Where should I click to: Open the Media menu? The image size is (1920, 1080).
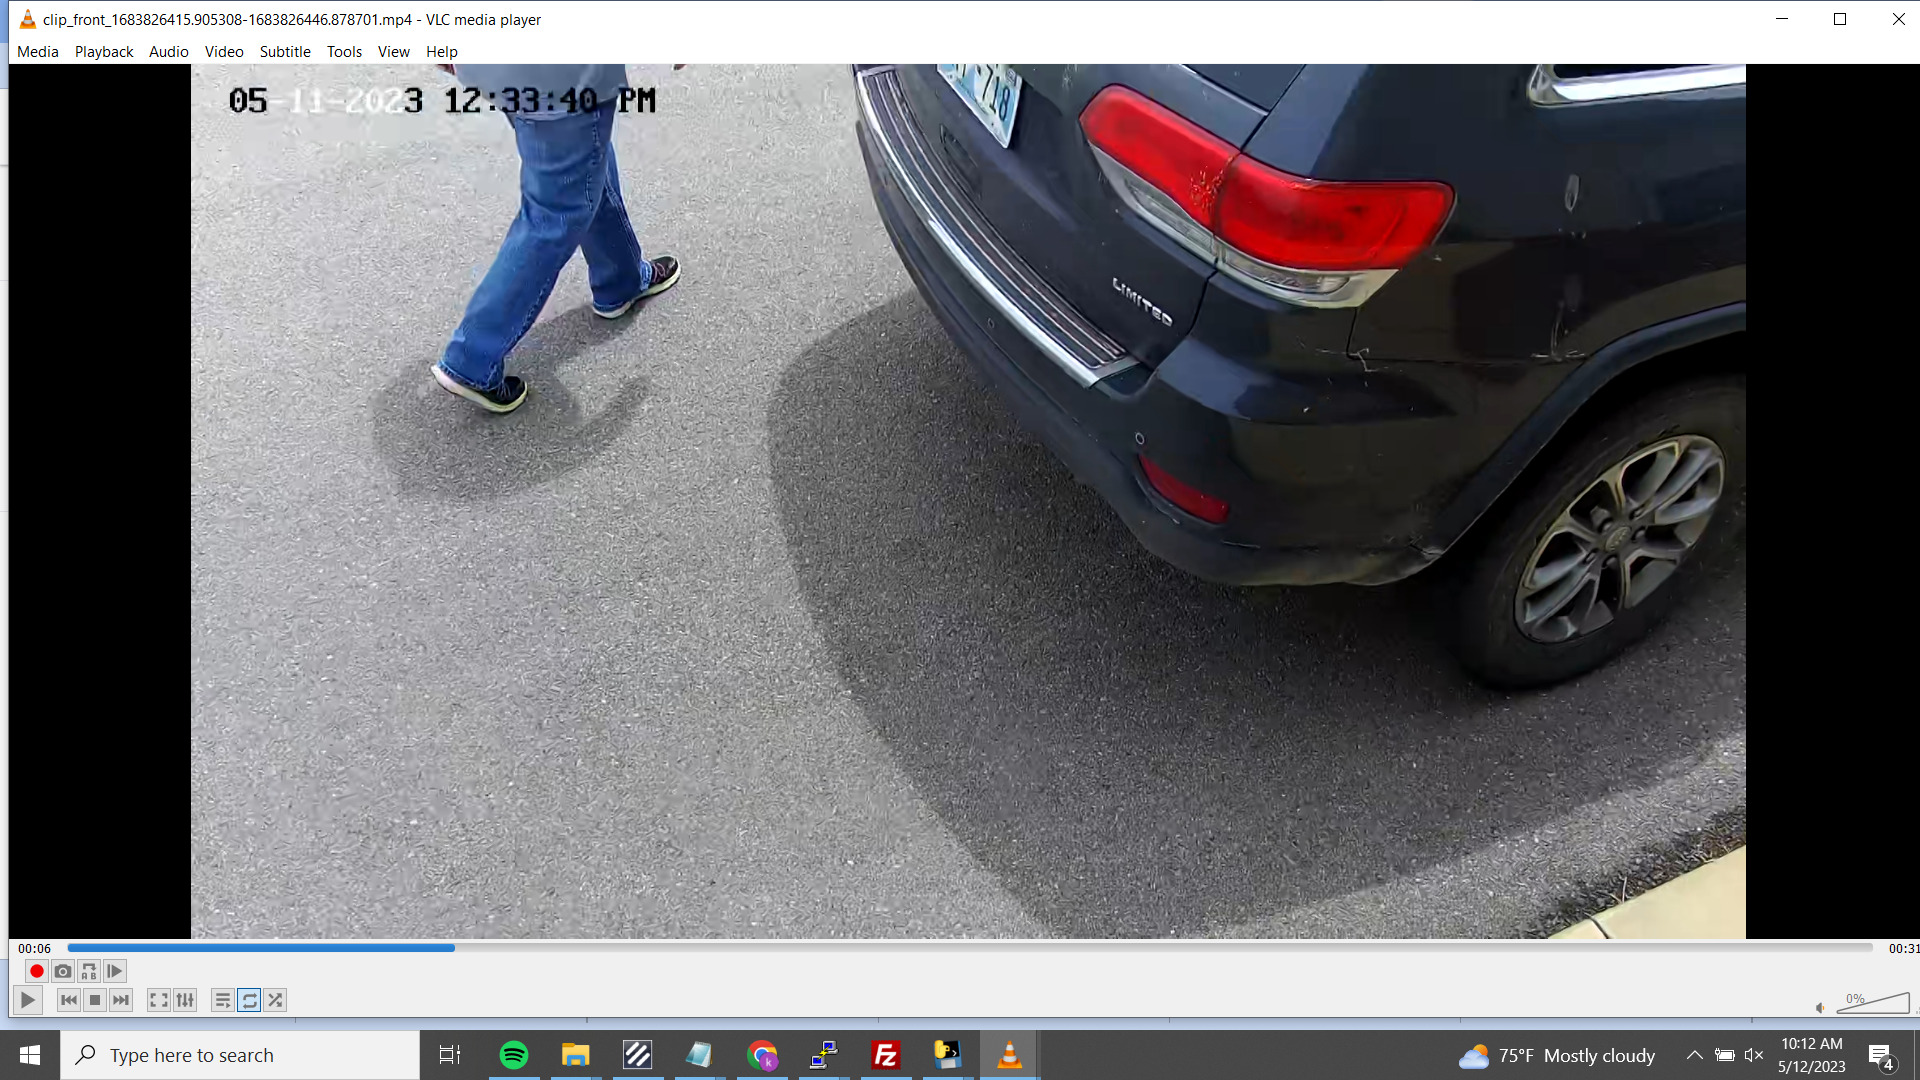point(38,52)
